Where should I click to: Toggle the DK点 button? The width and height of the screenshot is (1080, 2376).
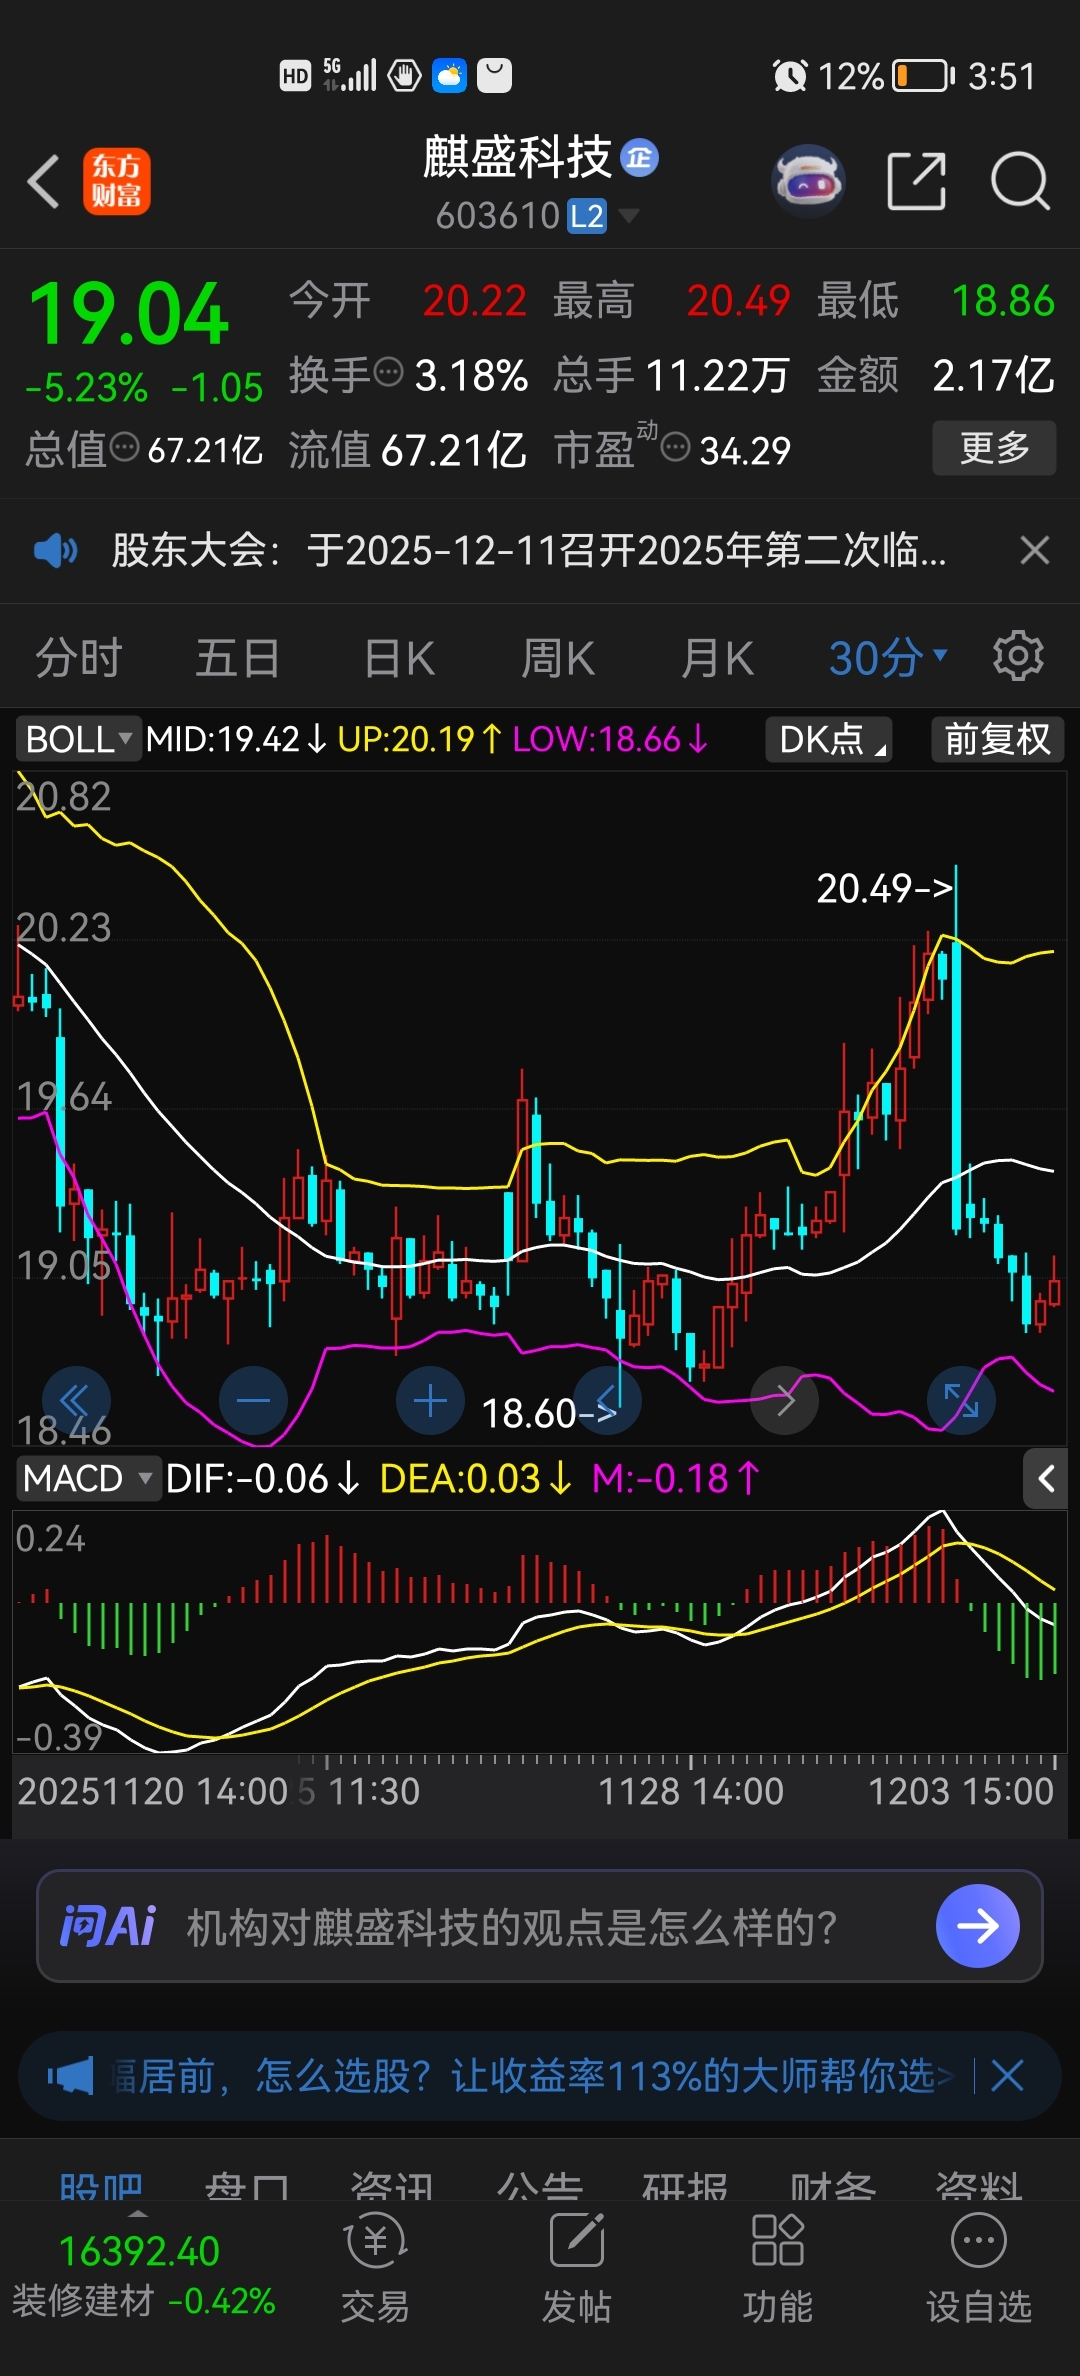pyautogui.click(x=829, y=740)
